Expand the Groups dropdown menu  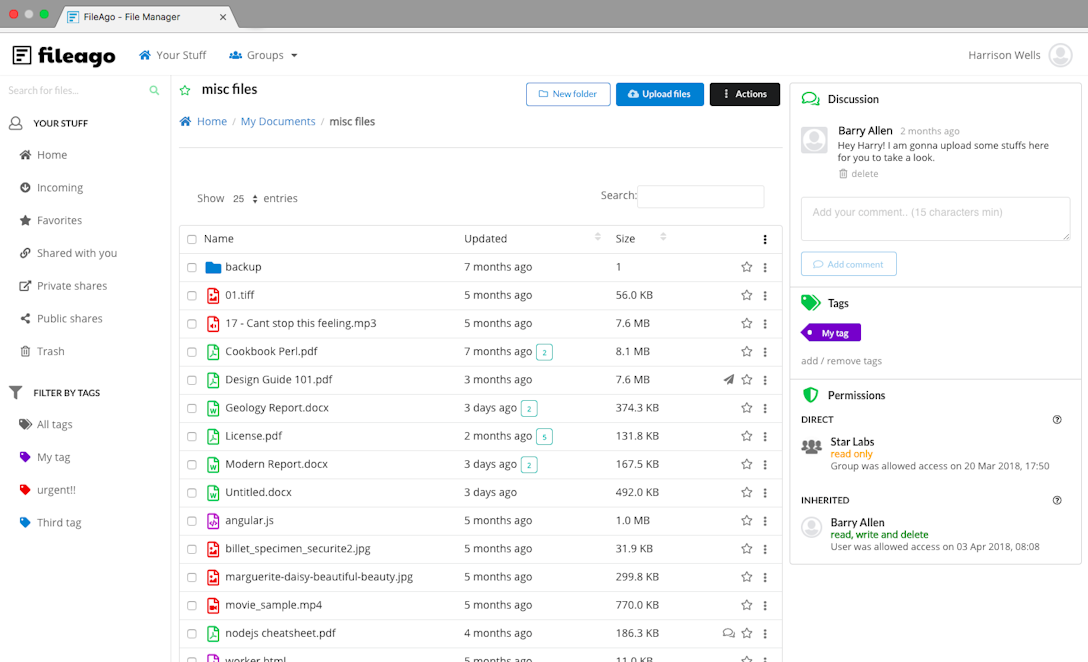[264, 56]
